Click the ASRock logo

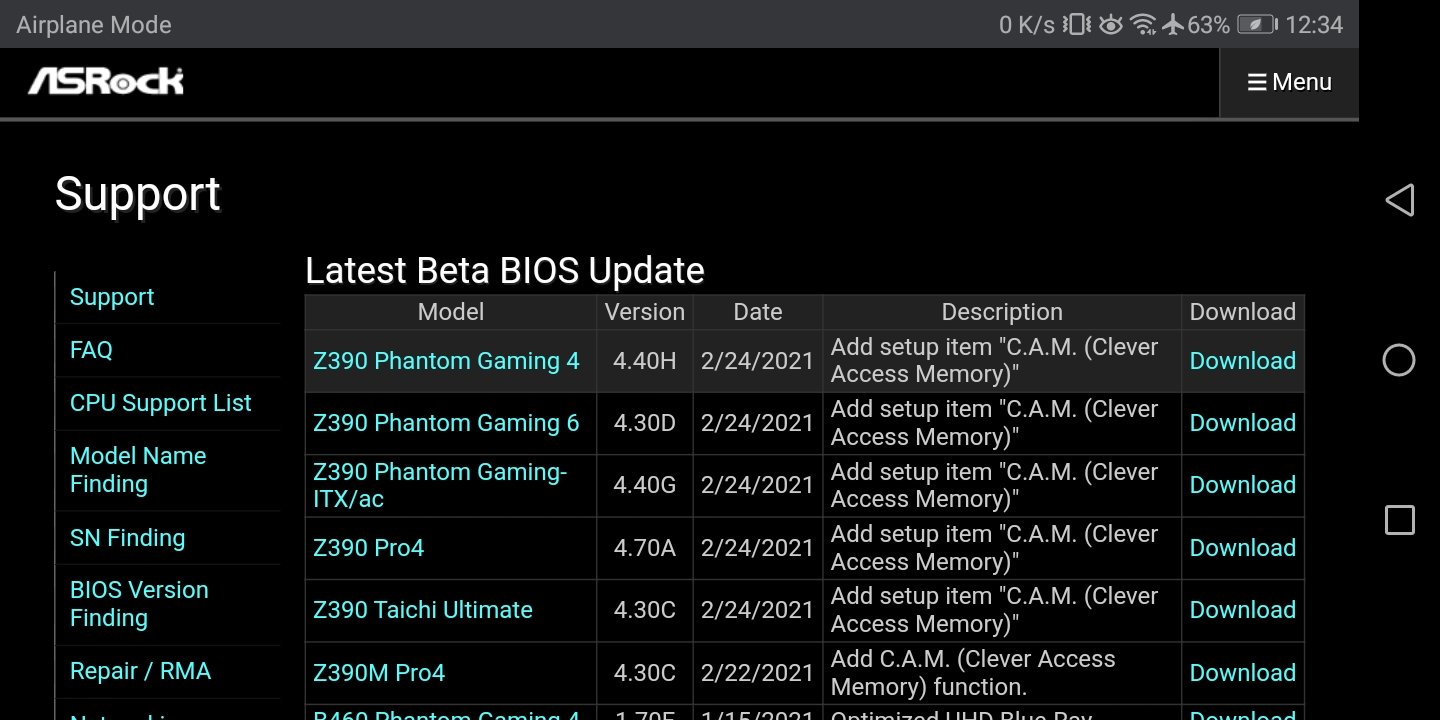point(106,82)
